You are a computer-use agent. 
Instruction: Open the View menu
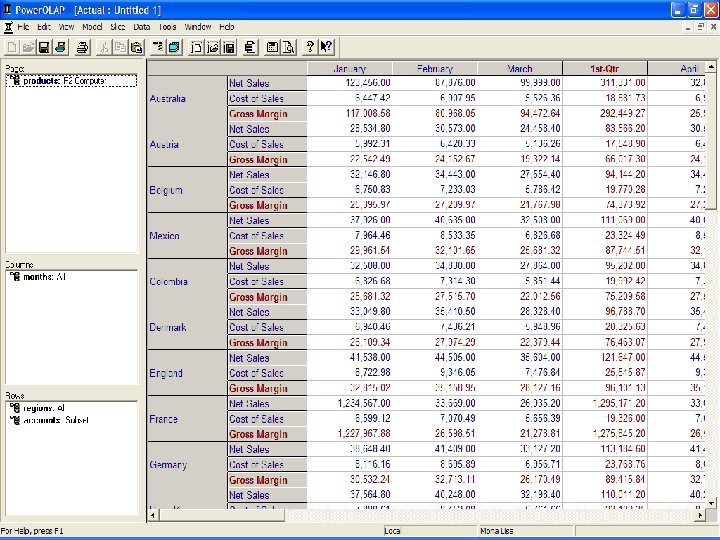[x=66, y=27]
